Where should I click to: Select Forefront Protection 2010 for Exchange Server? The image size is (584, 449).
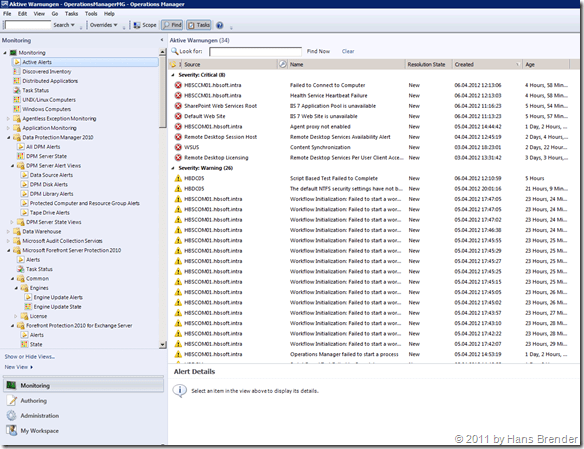coord(79,325)
